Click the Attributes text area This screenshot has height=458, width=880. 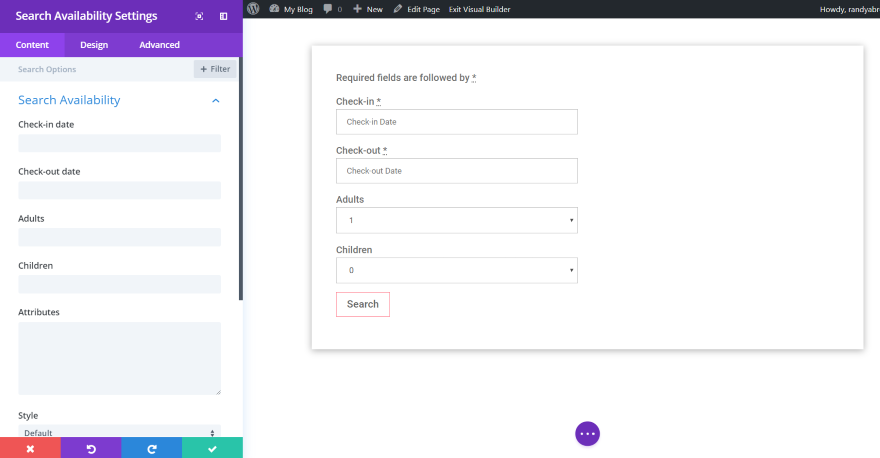click(x=119, y=358)
